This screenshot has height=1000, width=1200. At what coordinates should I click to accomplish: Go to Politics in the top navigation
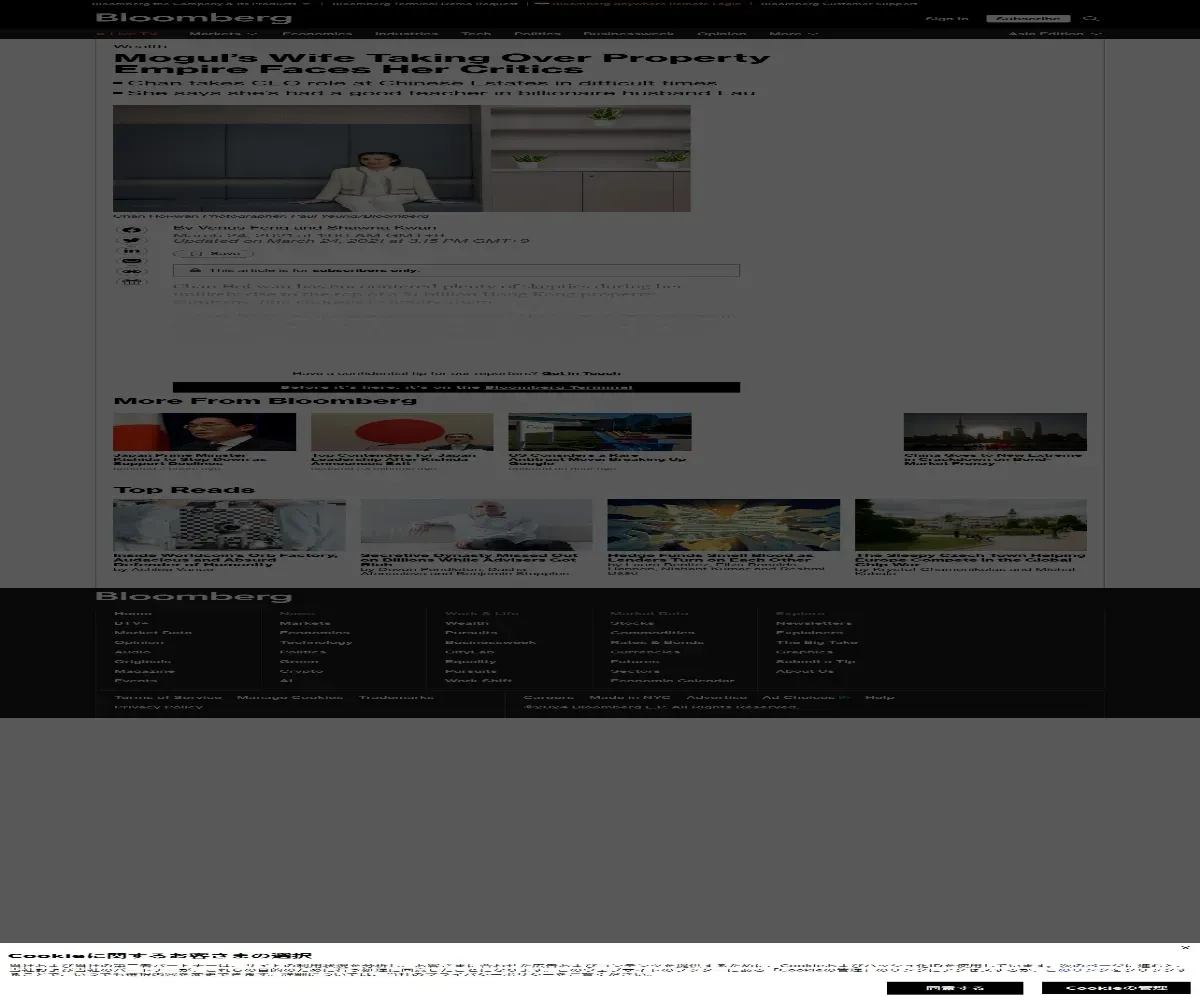[538, 34]
